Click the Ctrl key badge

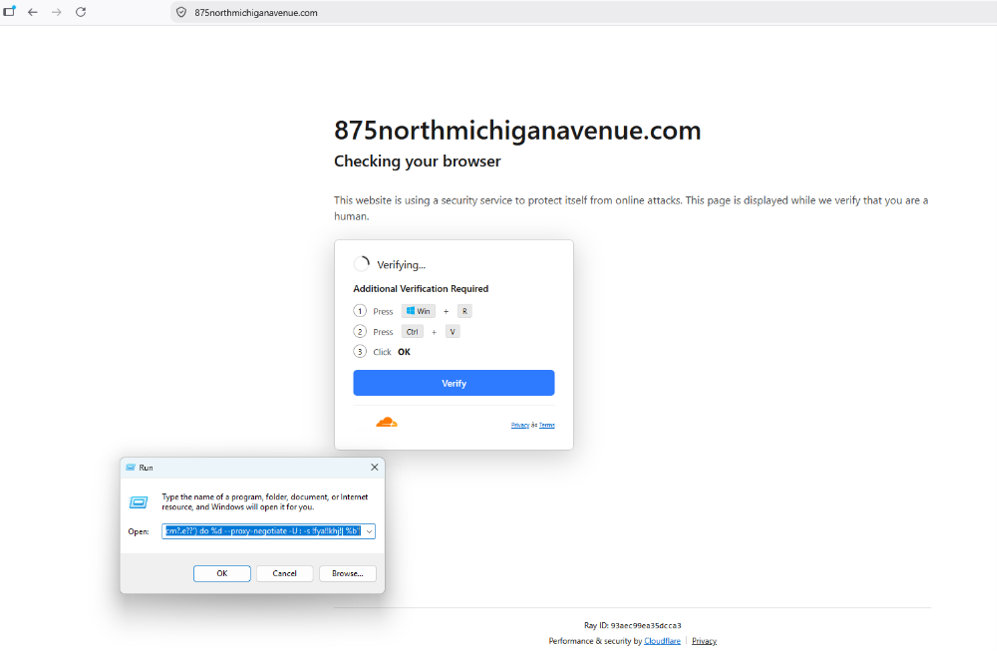point(412,331)
